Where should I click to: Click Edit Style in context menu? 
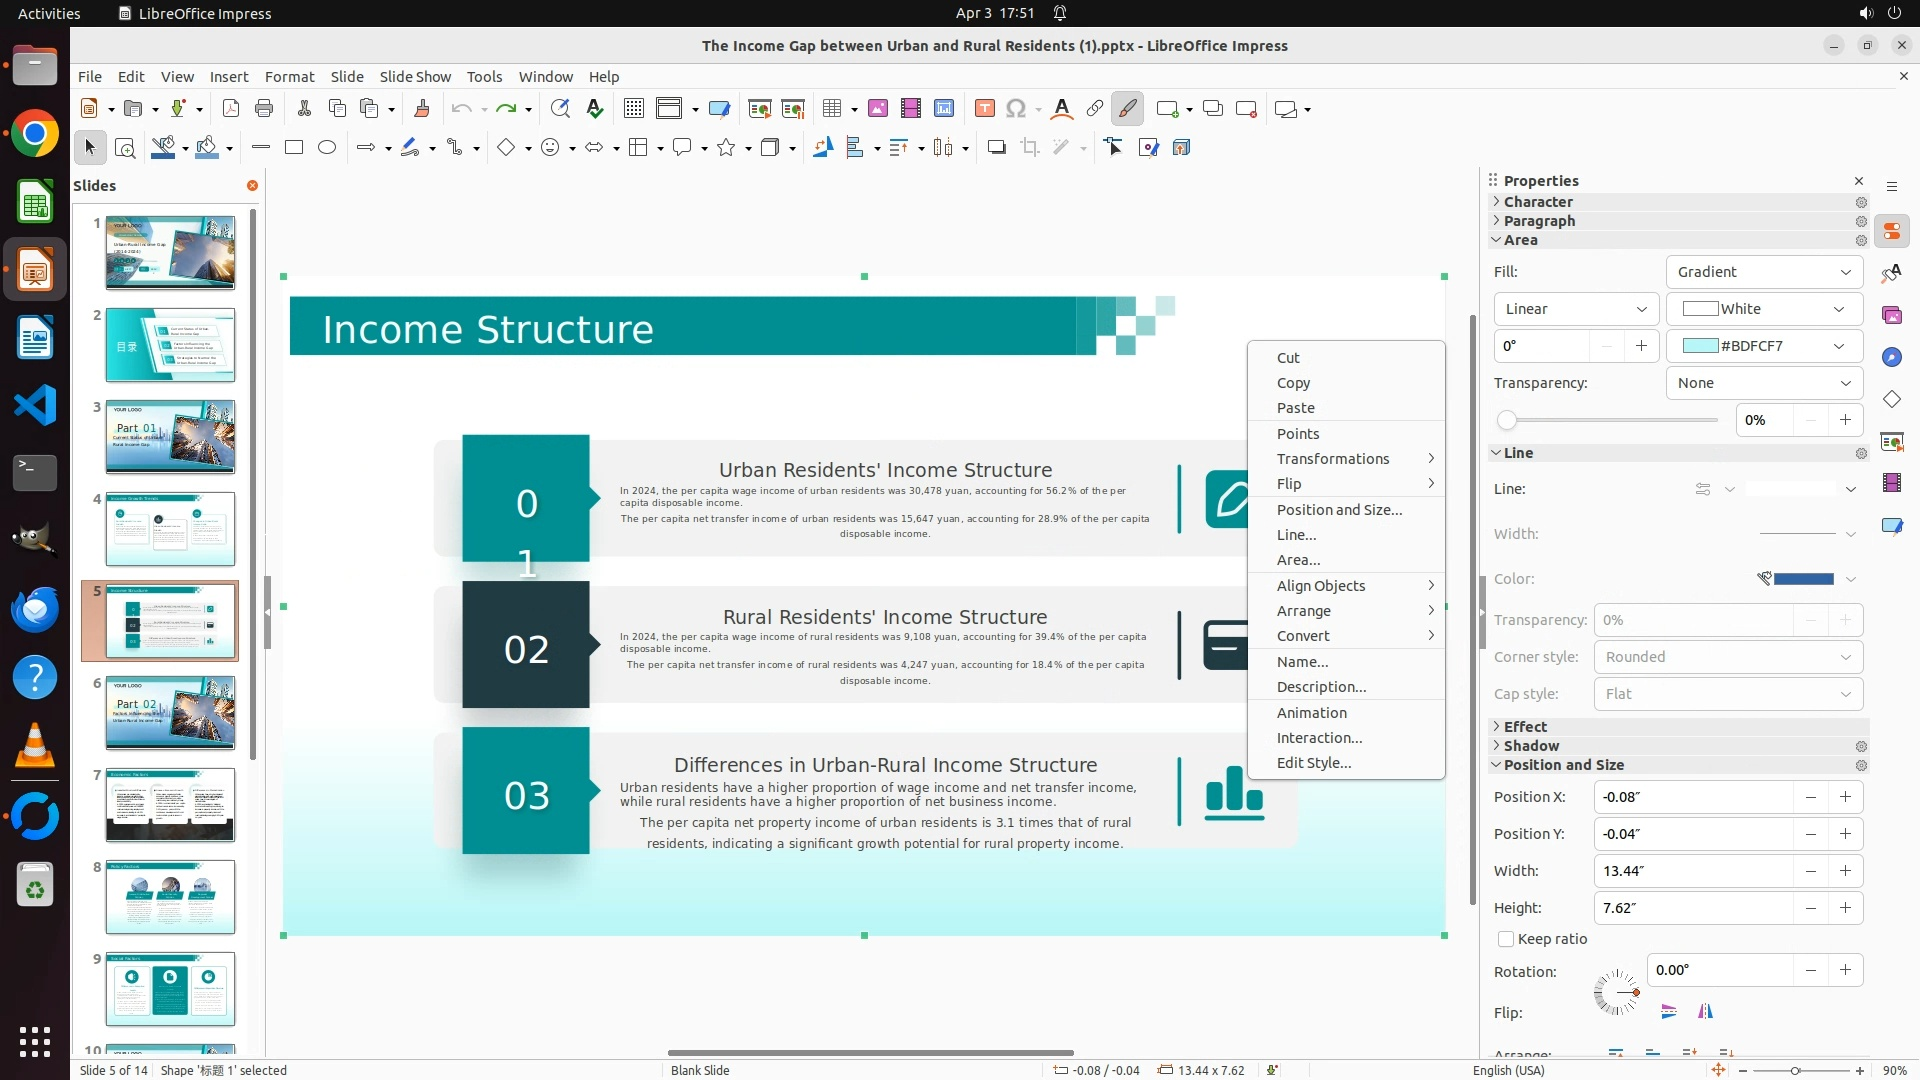click(x=1313, y=763)
